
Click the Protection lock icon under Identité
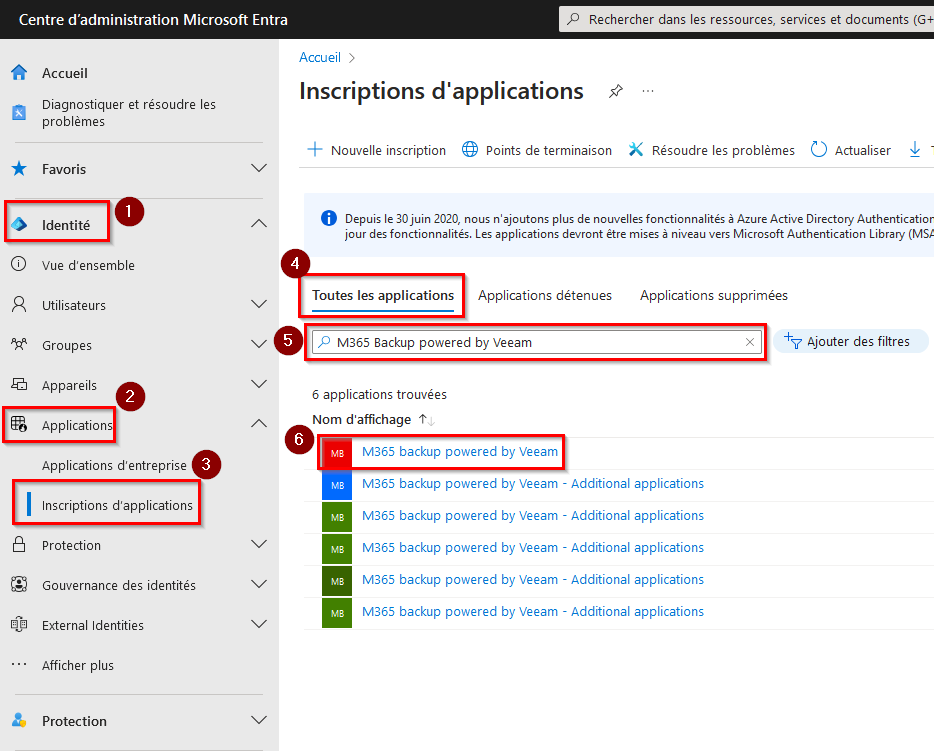[19, 544]
